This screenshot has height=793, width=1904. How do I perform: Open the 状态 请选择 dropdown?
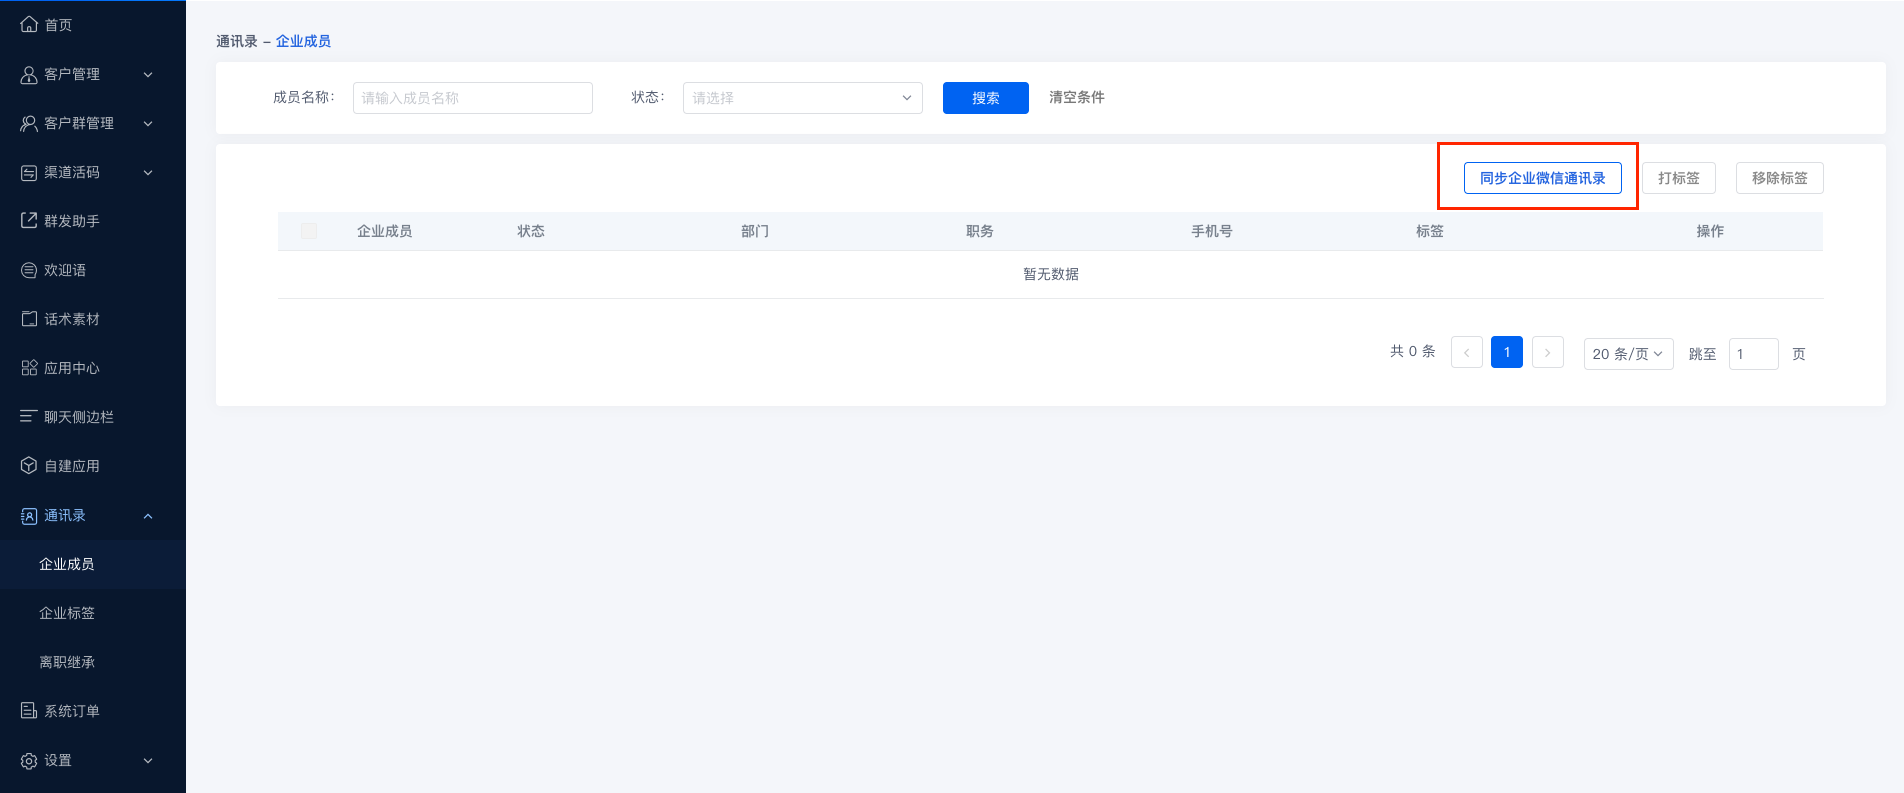click(803, 98)
